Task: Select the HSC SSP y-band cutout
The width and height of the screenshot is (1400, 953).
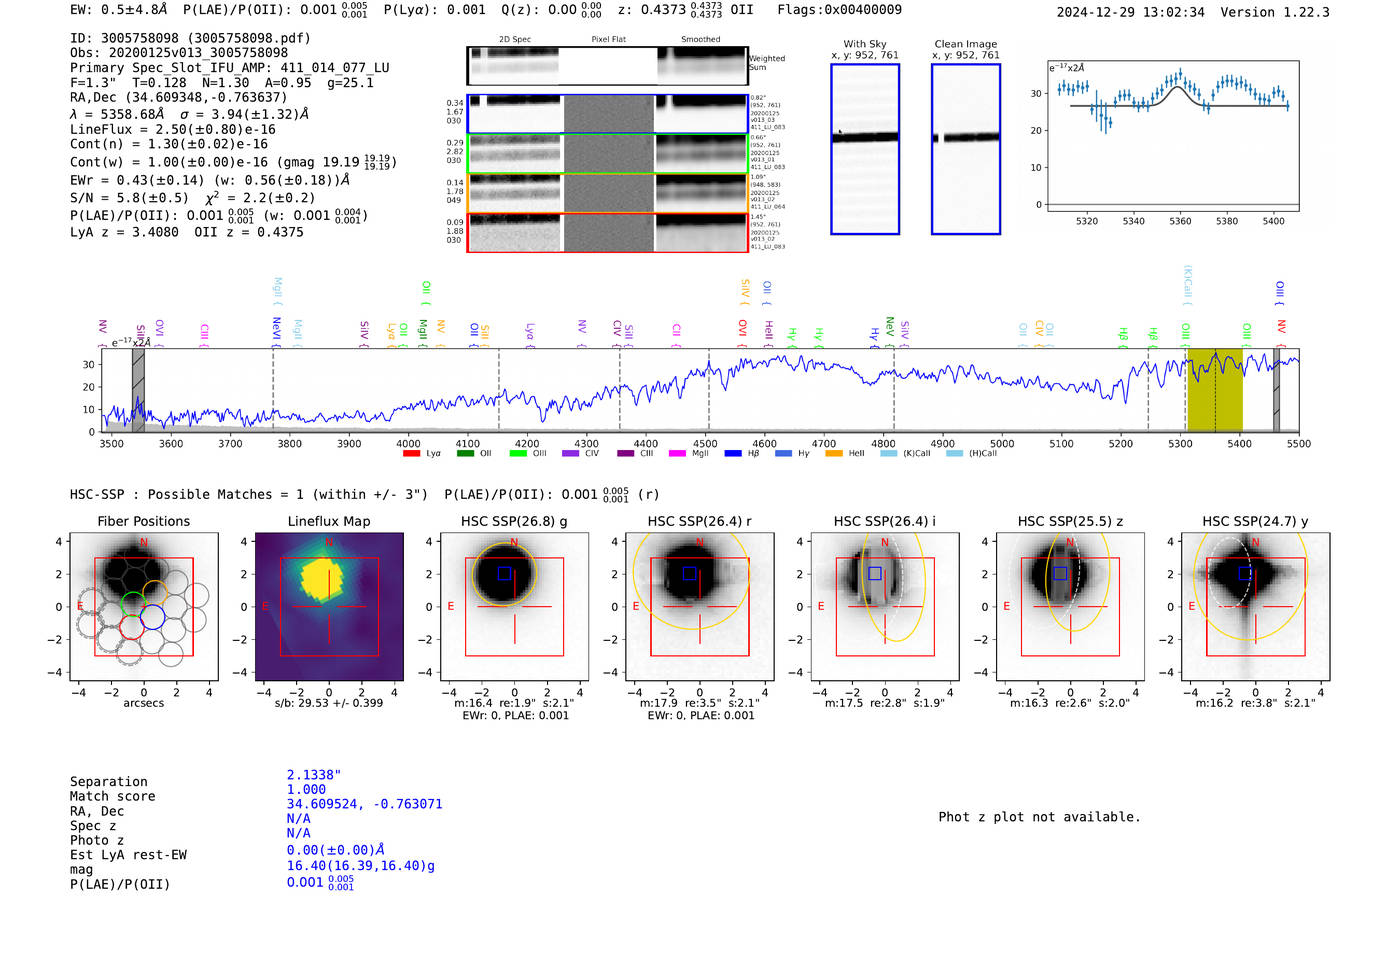Action: click(1255, 606)
